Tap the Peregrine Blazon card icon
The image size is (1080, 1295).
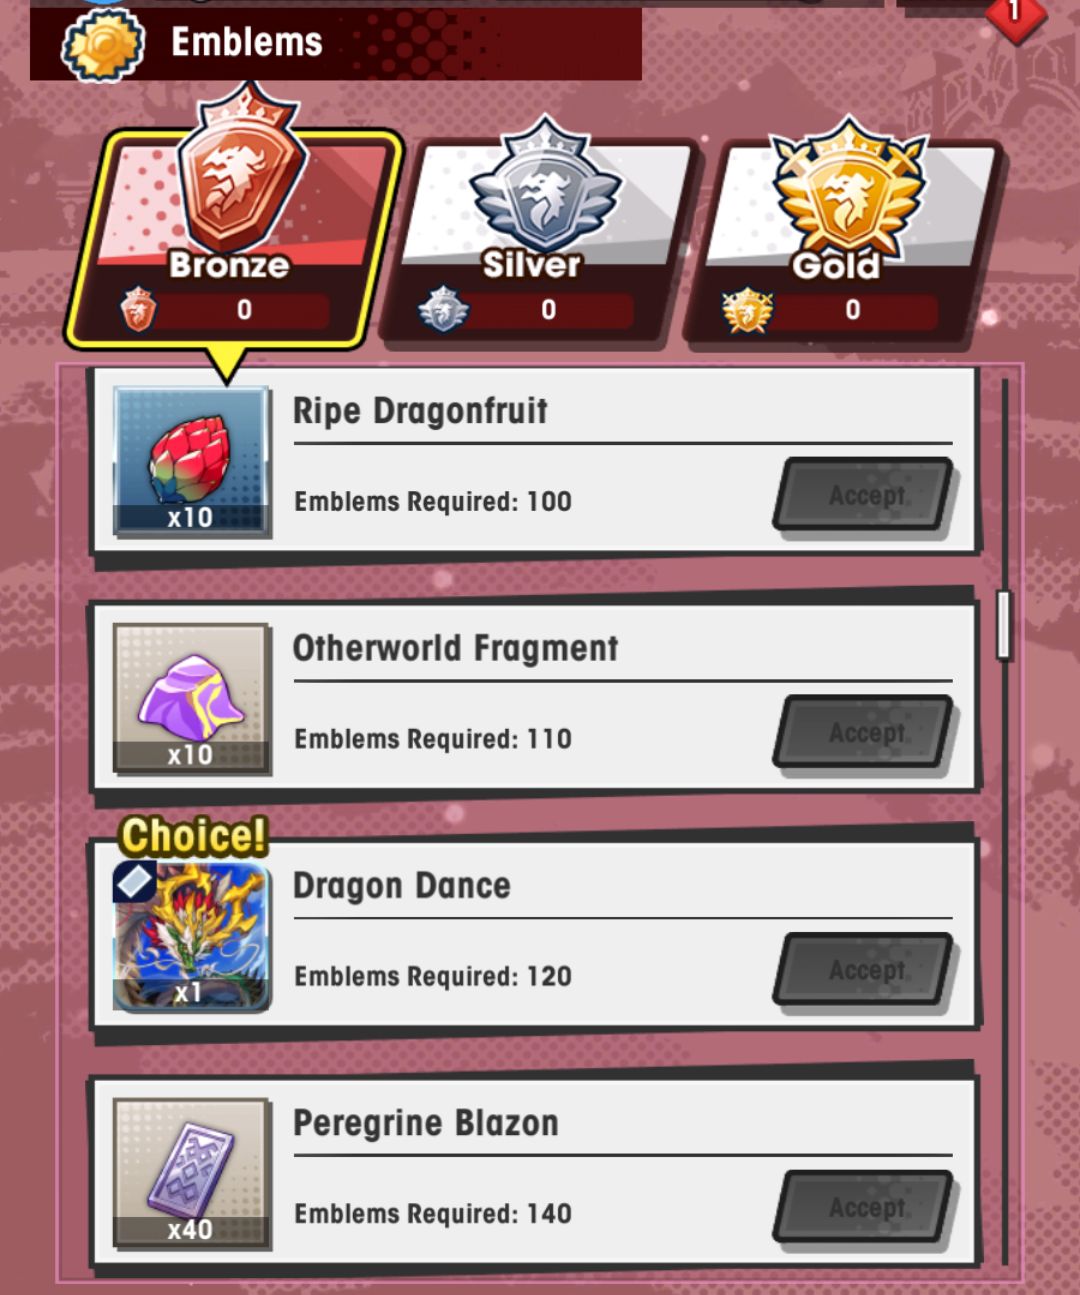click(191, 1173)
